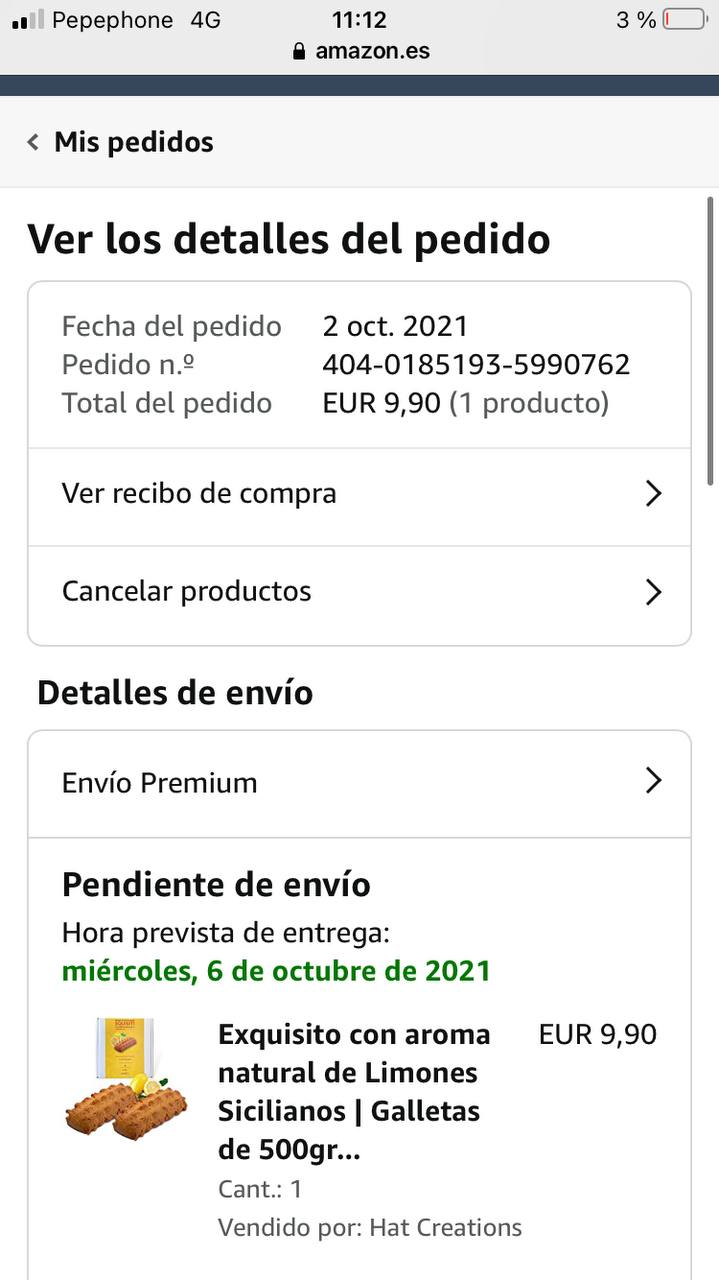Tap order number 404-0185193-5990762

476,364
